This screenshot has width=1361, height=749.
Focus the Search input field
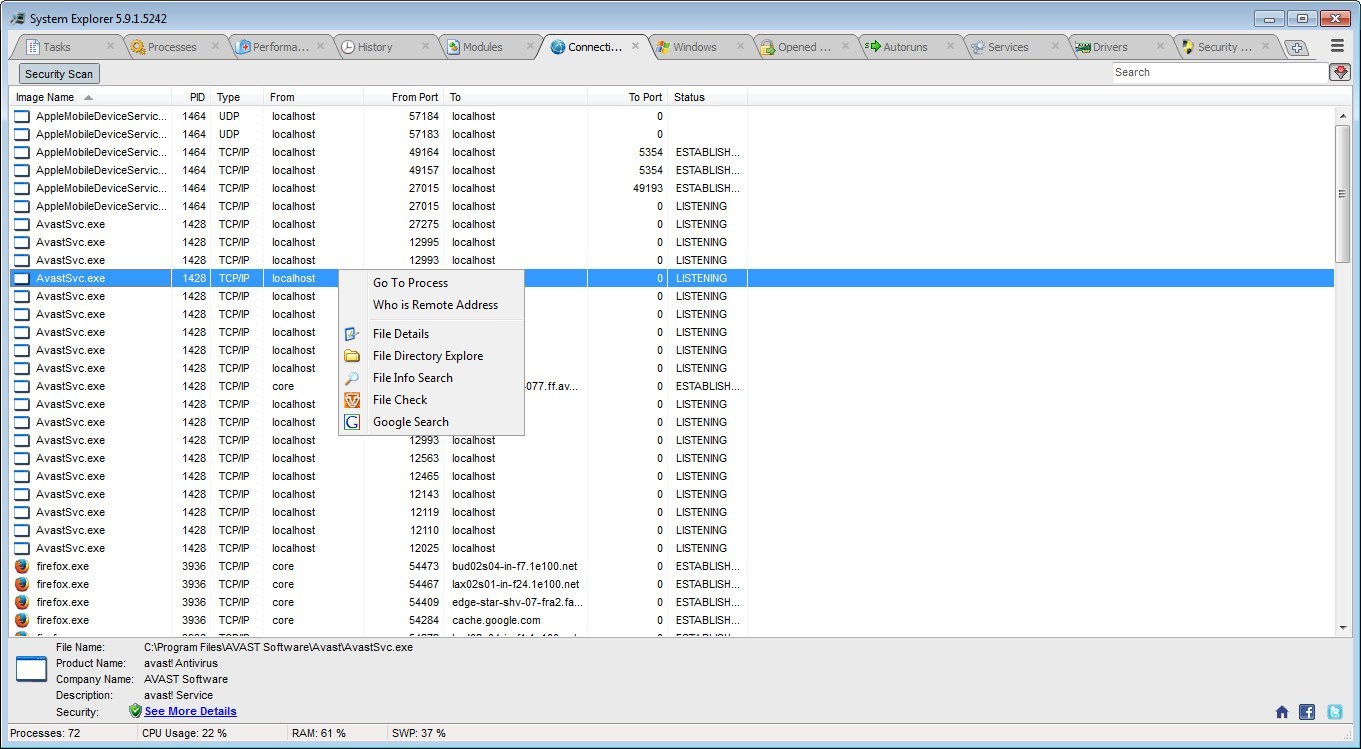tap(1219, 72)
